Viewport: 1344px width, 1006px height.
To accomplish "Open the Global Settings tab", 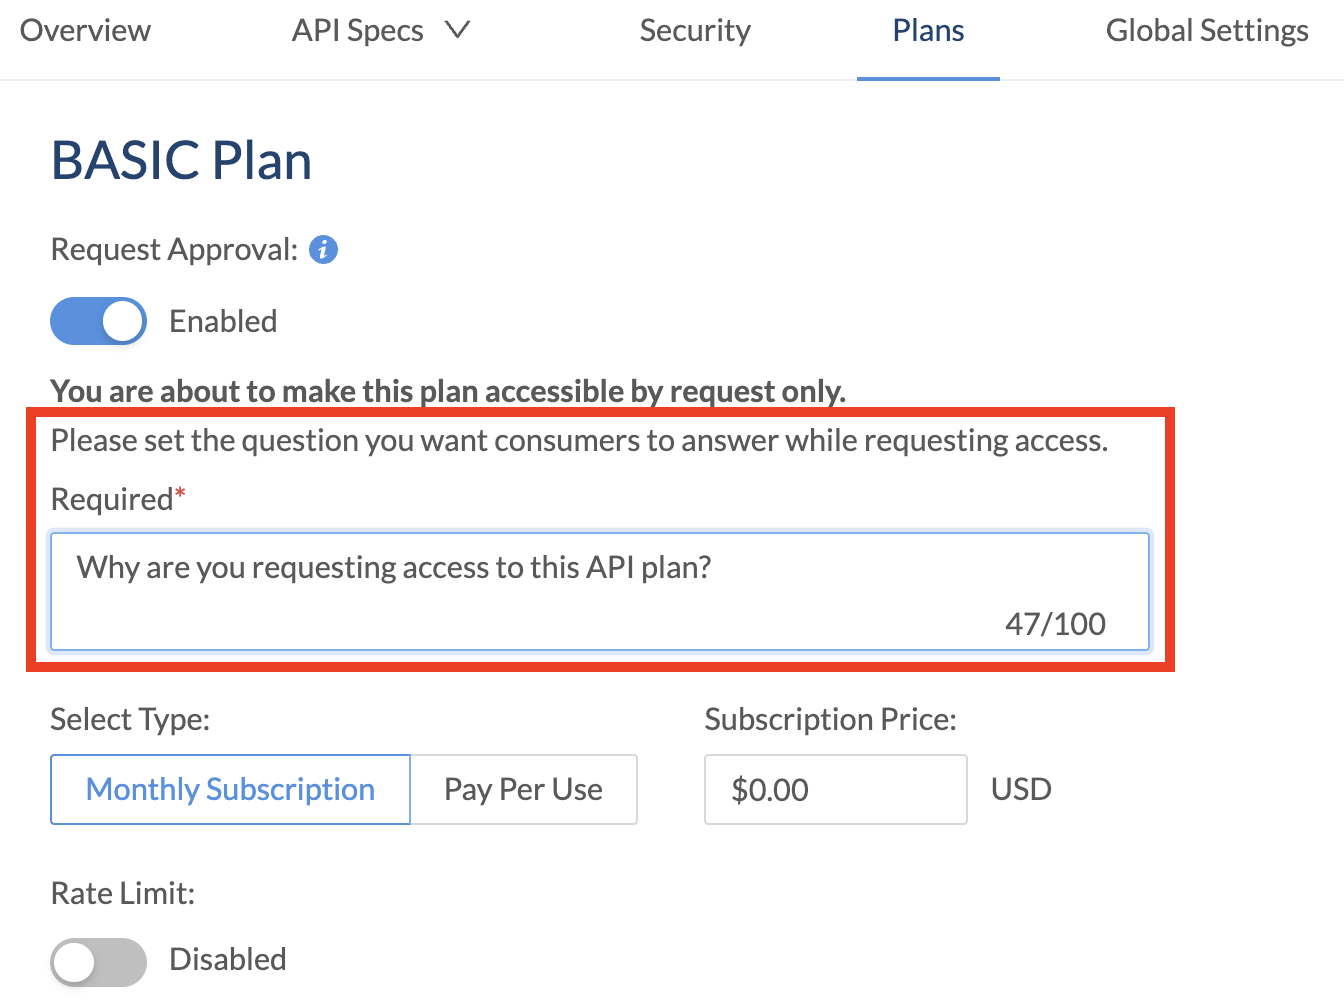I will (x=1207, y=31).
